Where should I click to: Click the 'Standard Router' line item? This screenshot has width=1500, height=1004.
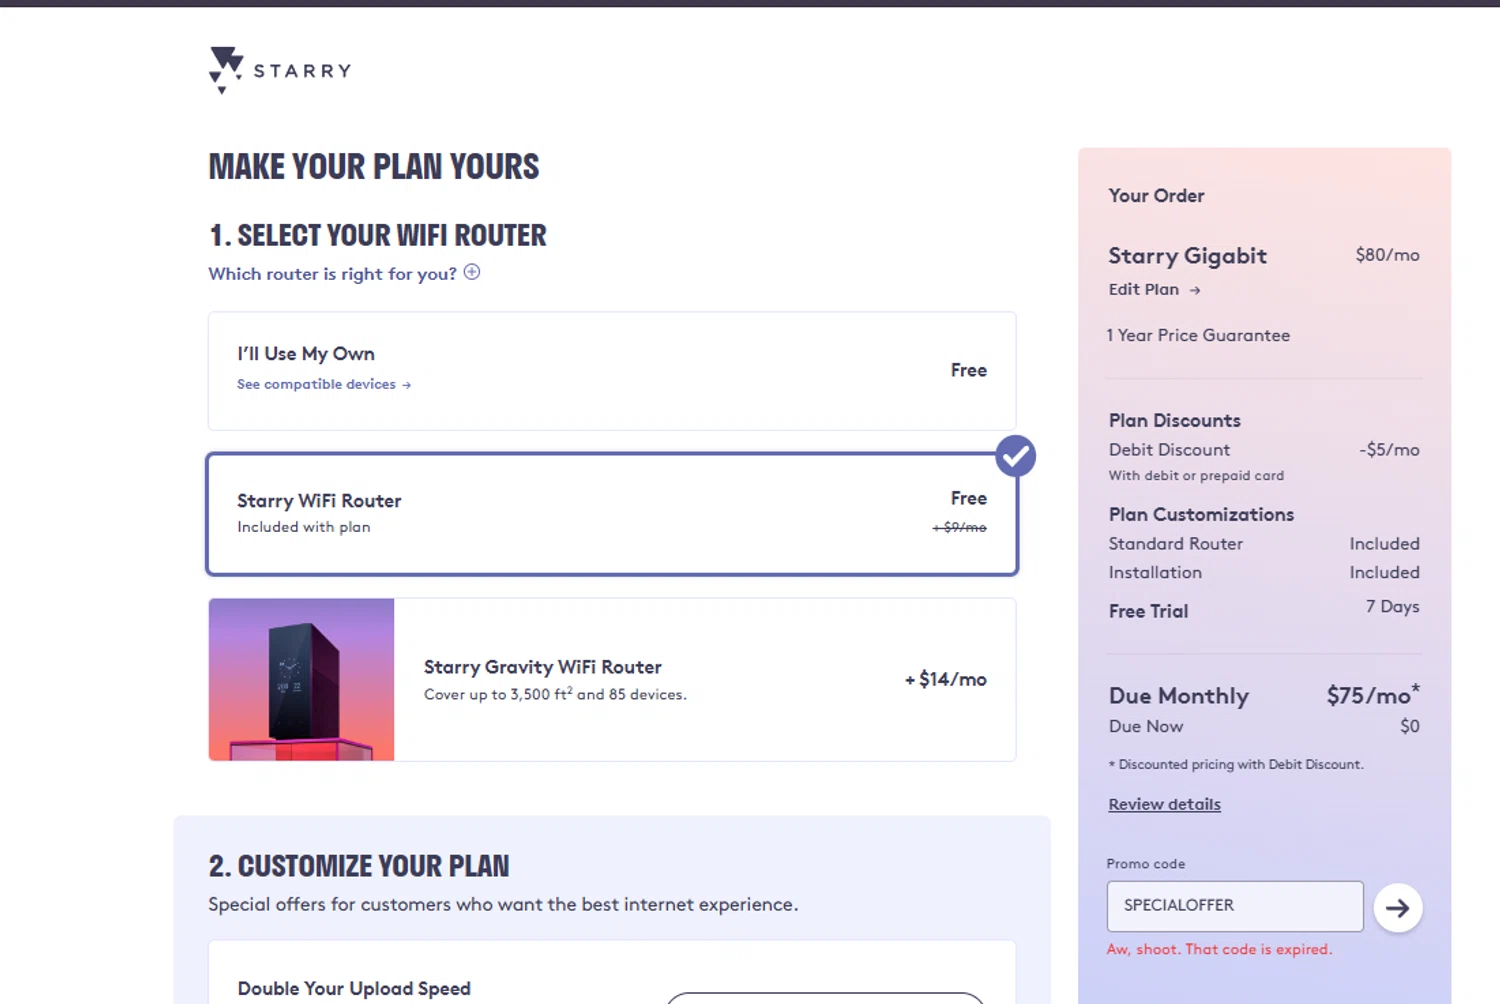point(1175,544)
